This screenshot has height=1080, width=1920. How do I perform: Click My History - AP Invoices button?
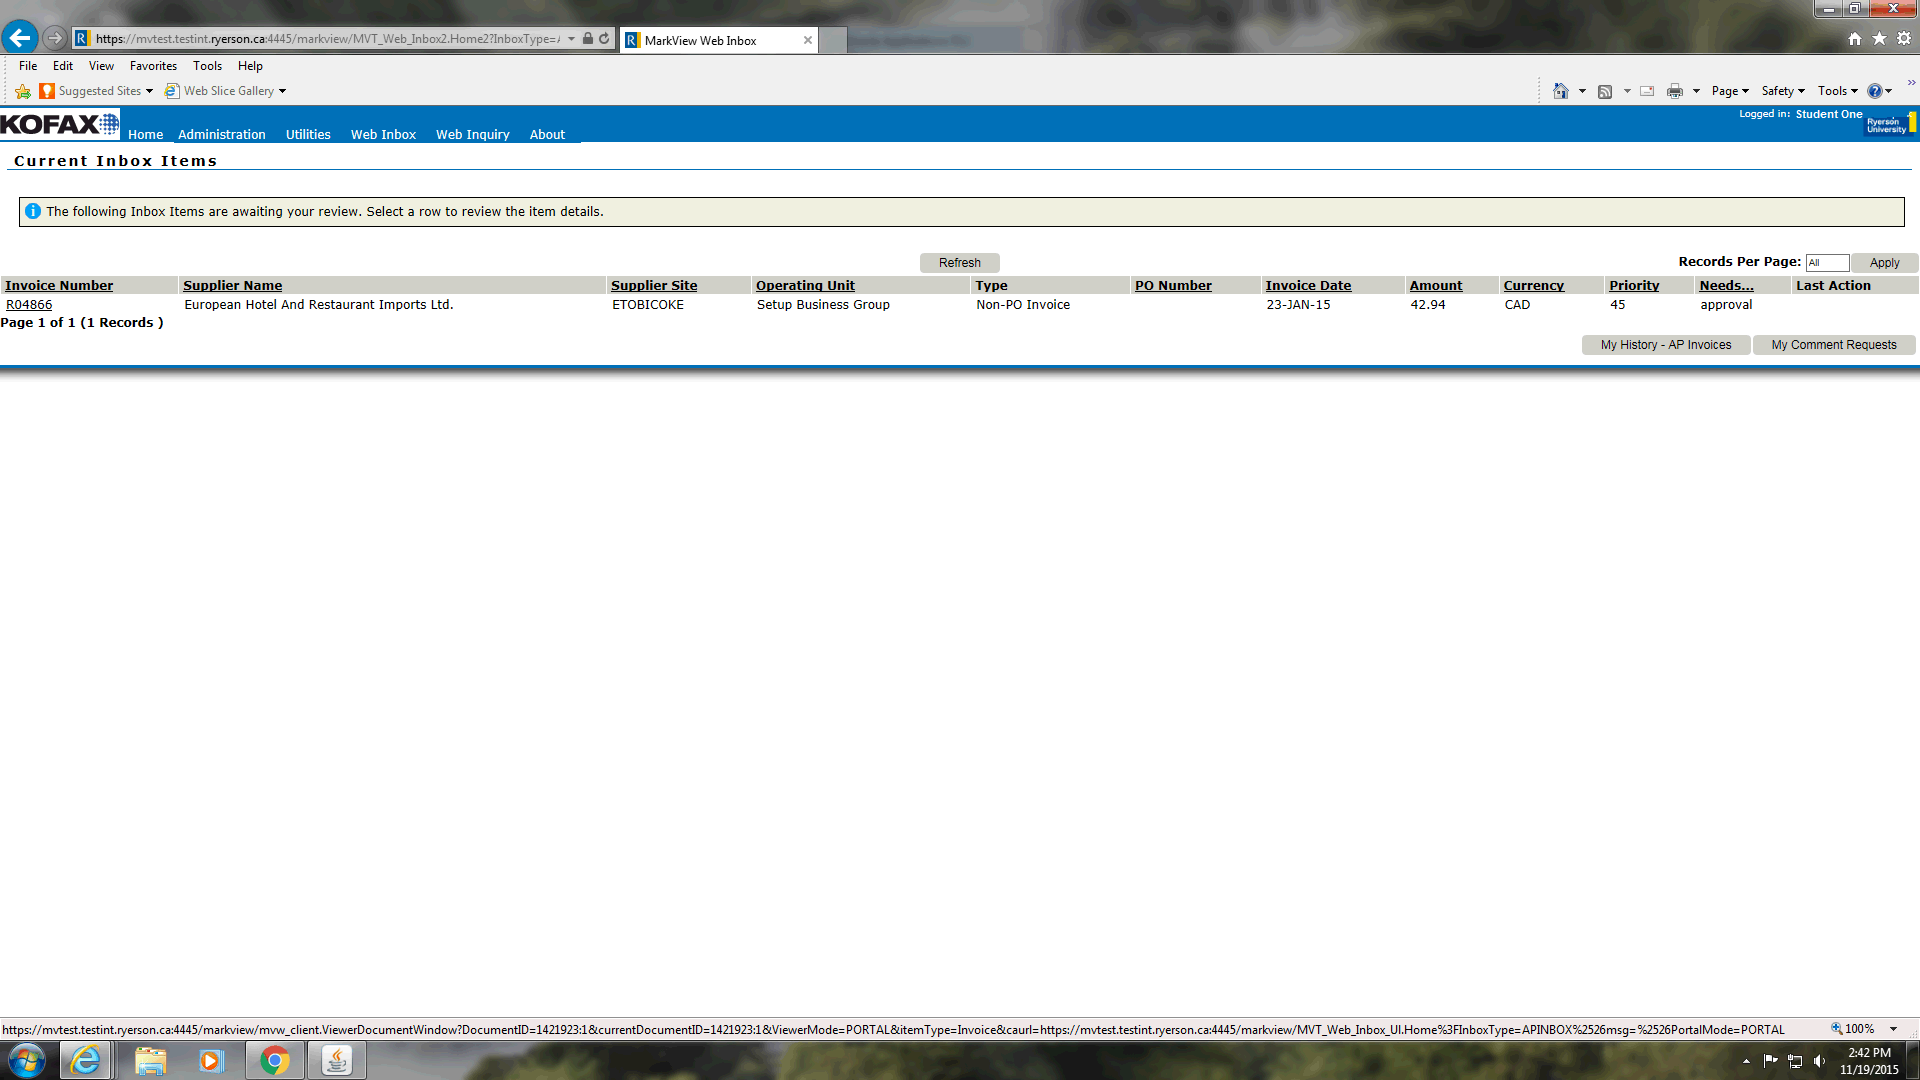1665,345
